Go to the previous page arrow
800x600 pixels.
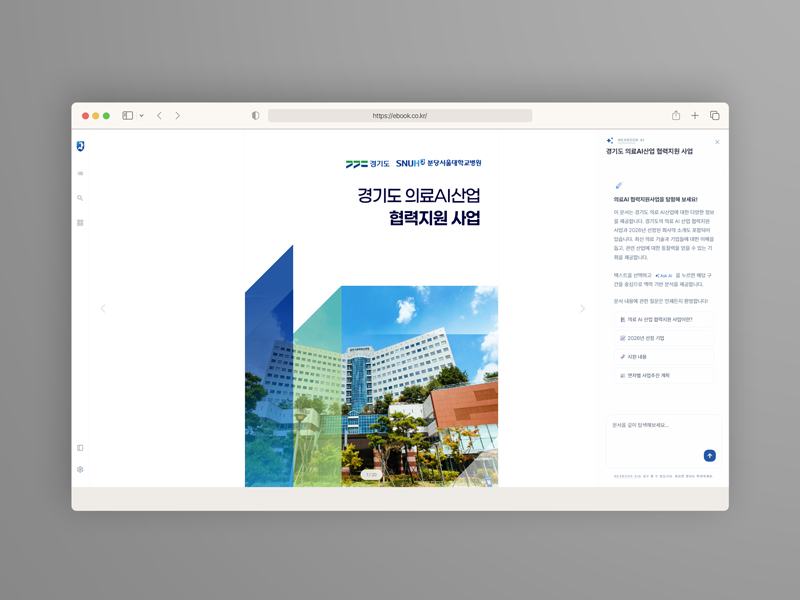(x=103, y=308)
